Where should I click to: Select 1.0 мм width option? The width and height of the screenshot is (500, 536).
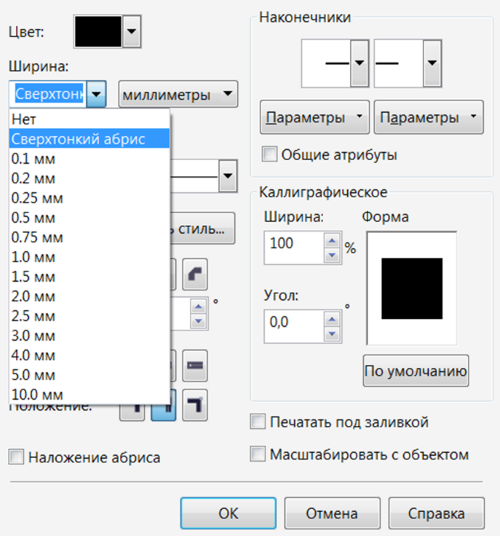pyautogui.click(x=89, y=257)
